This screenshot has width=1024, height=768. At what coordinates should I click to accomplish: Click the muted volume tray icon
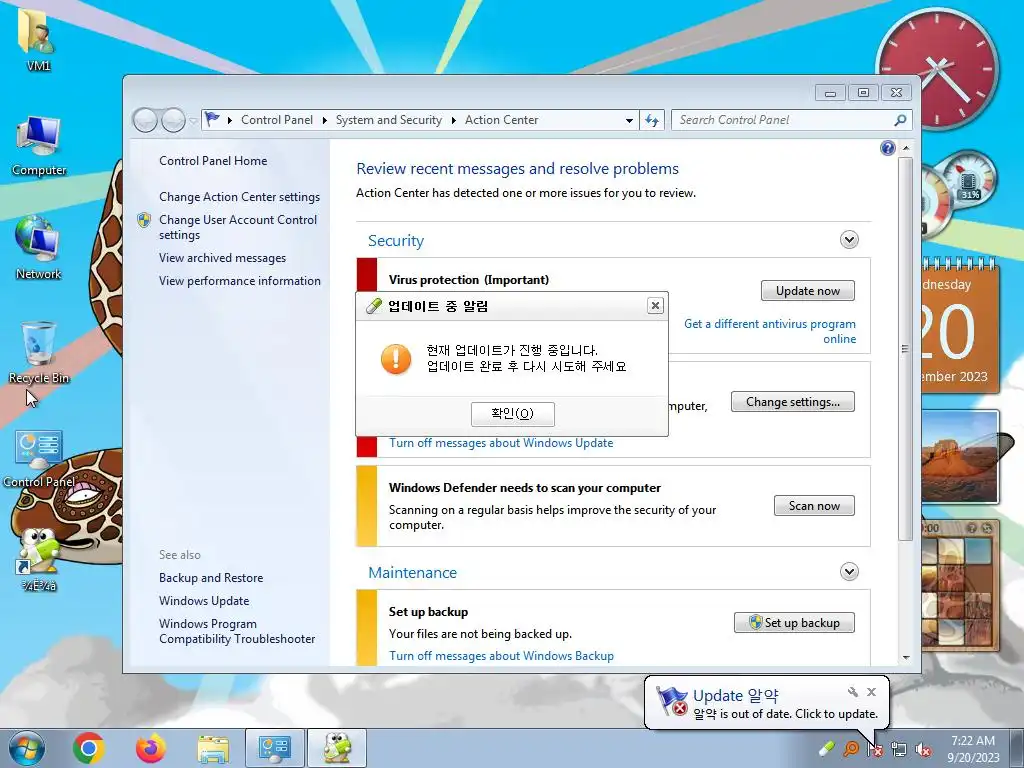(923, 749)
